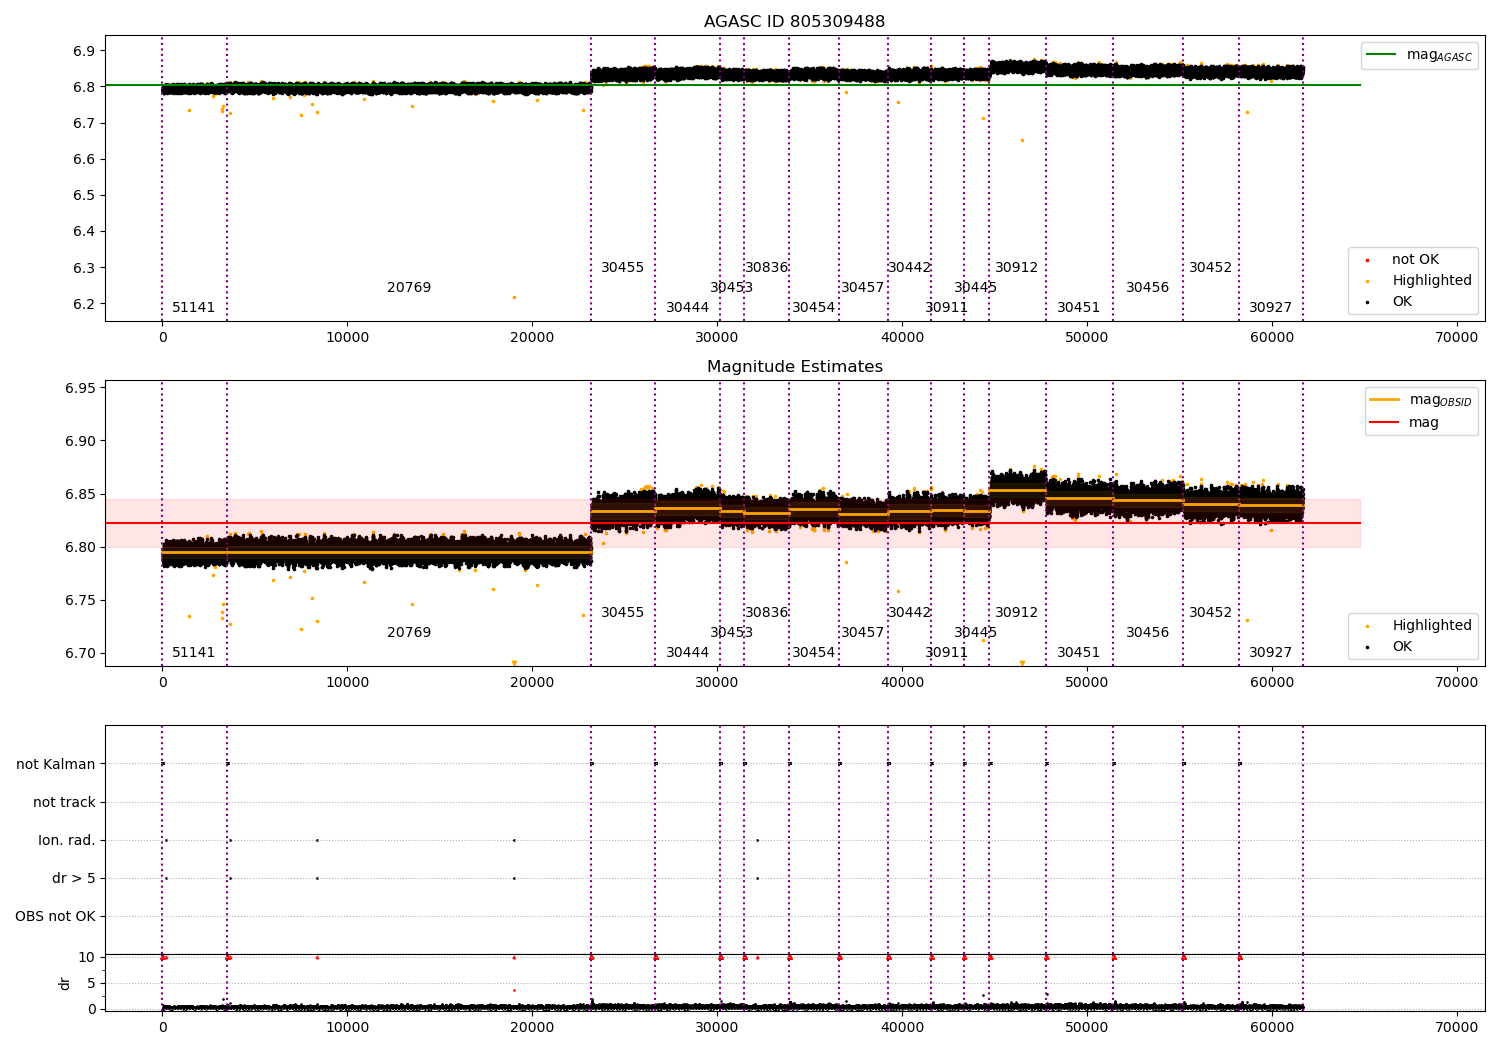Image resolution: width=1500 pixels, height=1050 pixels.
Task: Click OBSID label 30457 in top plot
Action: coord(862,288)
